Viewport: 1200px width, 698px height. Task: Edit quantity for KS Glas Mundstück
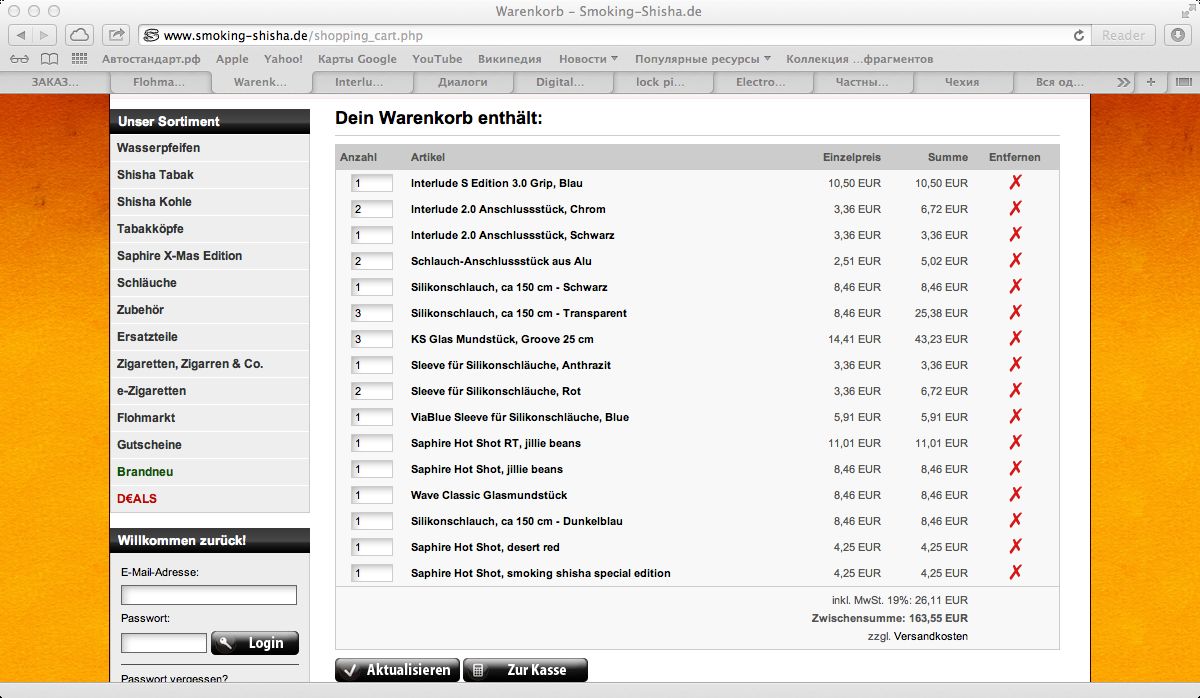[x=372, y=339]
